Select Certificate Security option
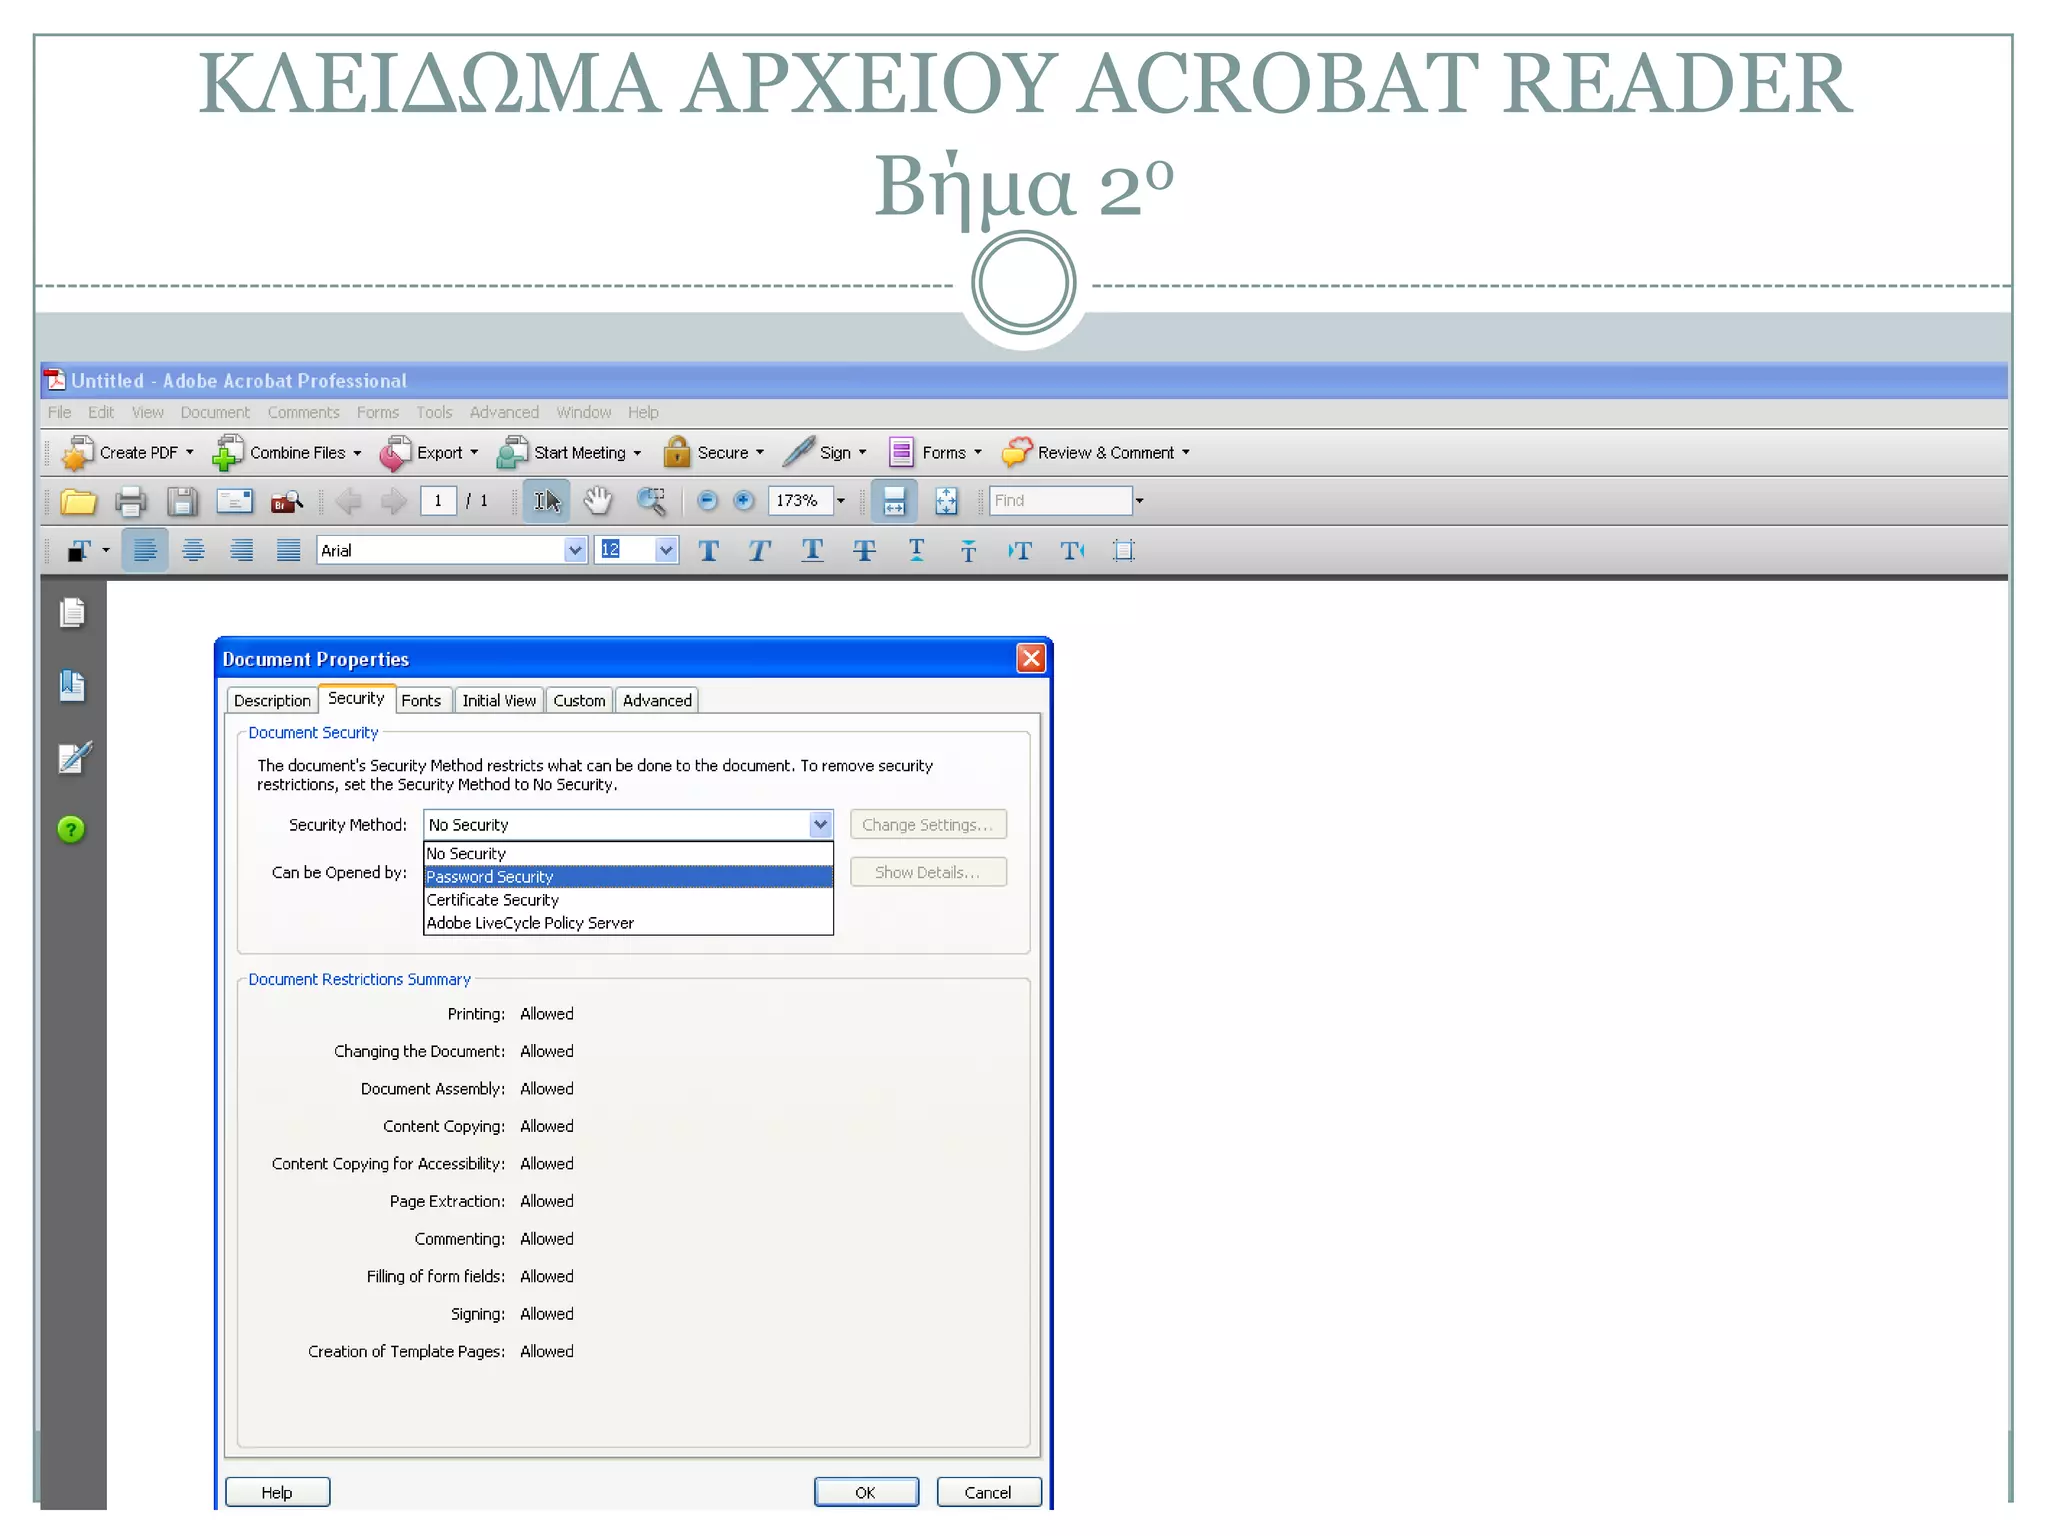Viewport: 2048px width, 1536px height. [628, 900]
